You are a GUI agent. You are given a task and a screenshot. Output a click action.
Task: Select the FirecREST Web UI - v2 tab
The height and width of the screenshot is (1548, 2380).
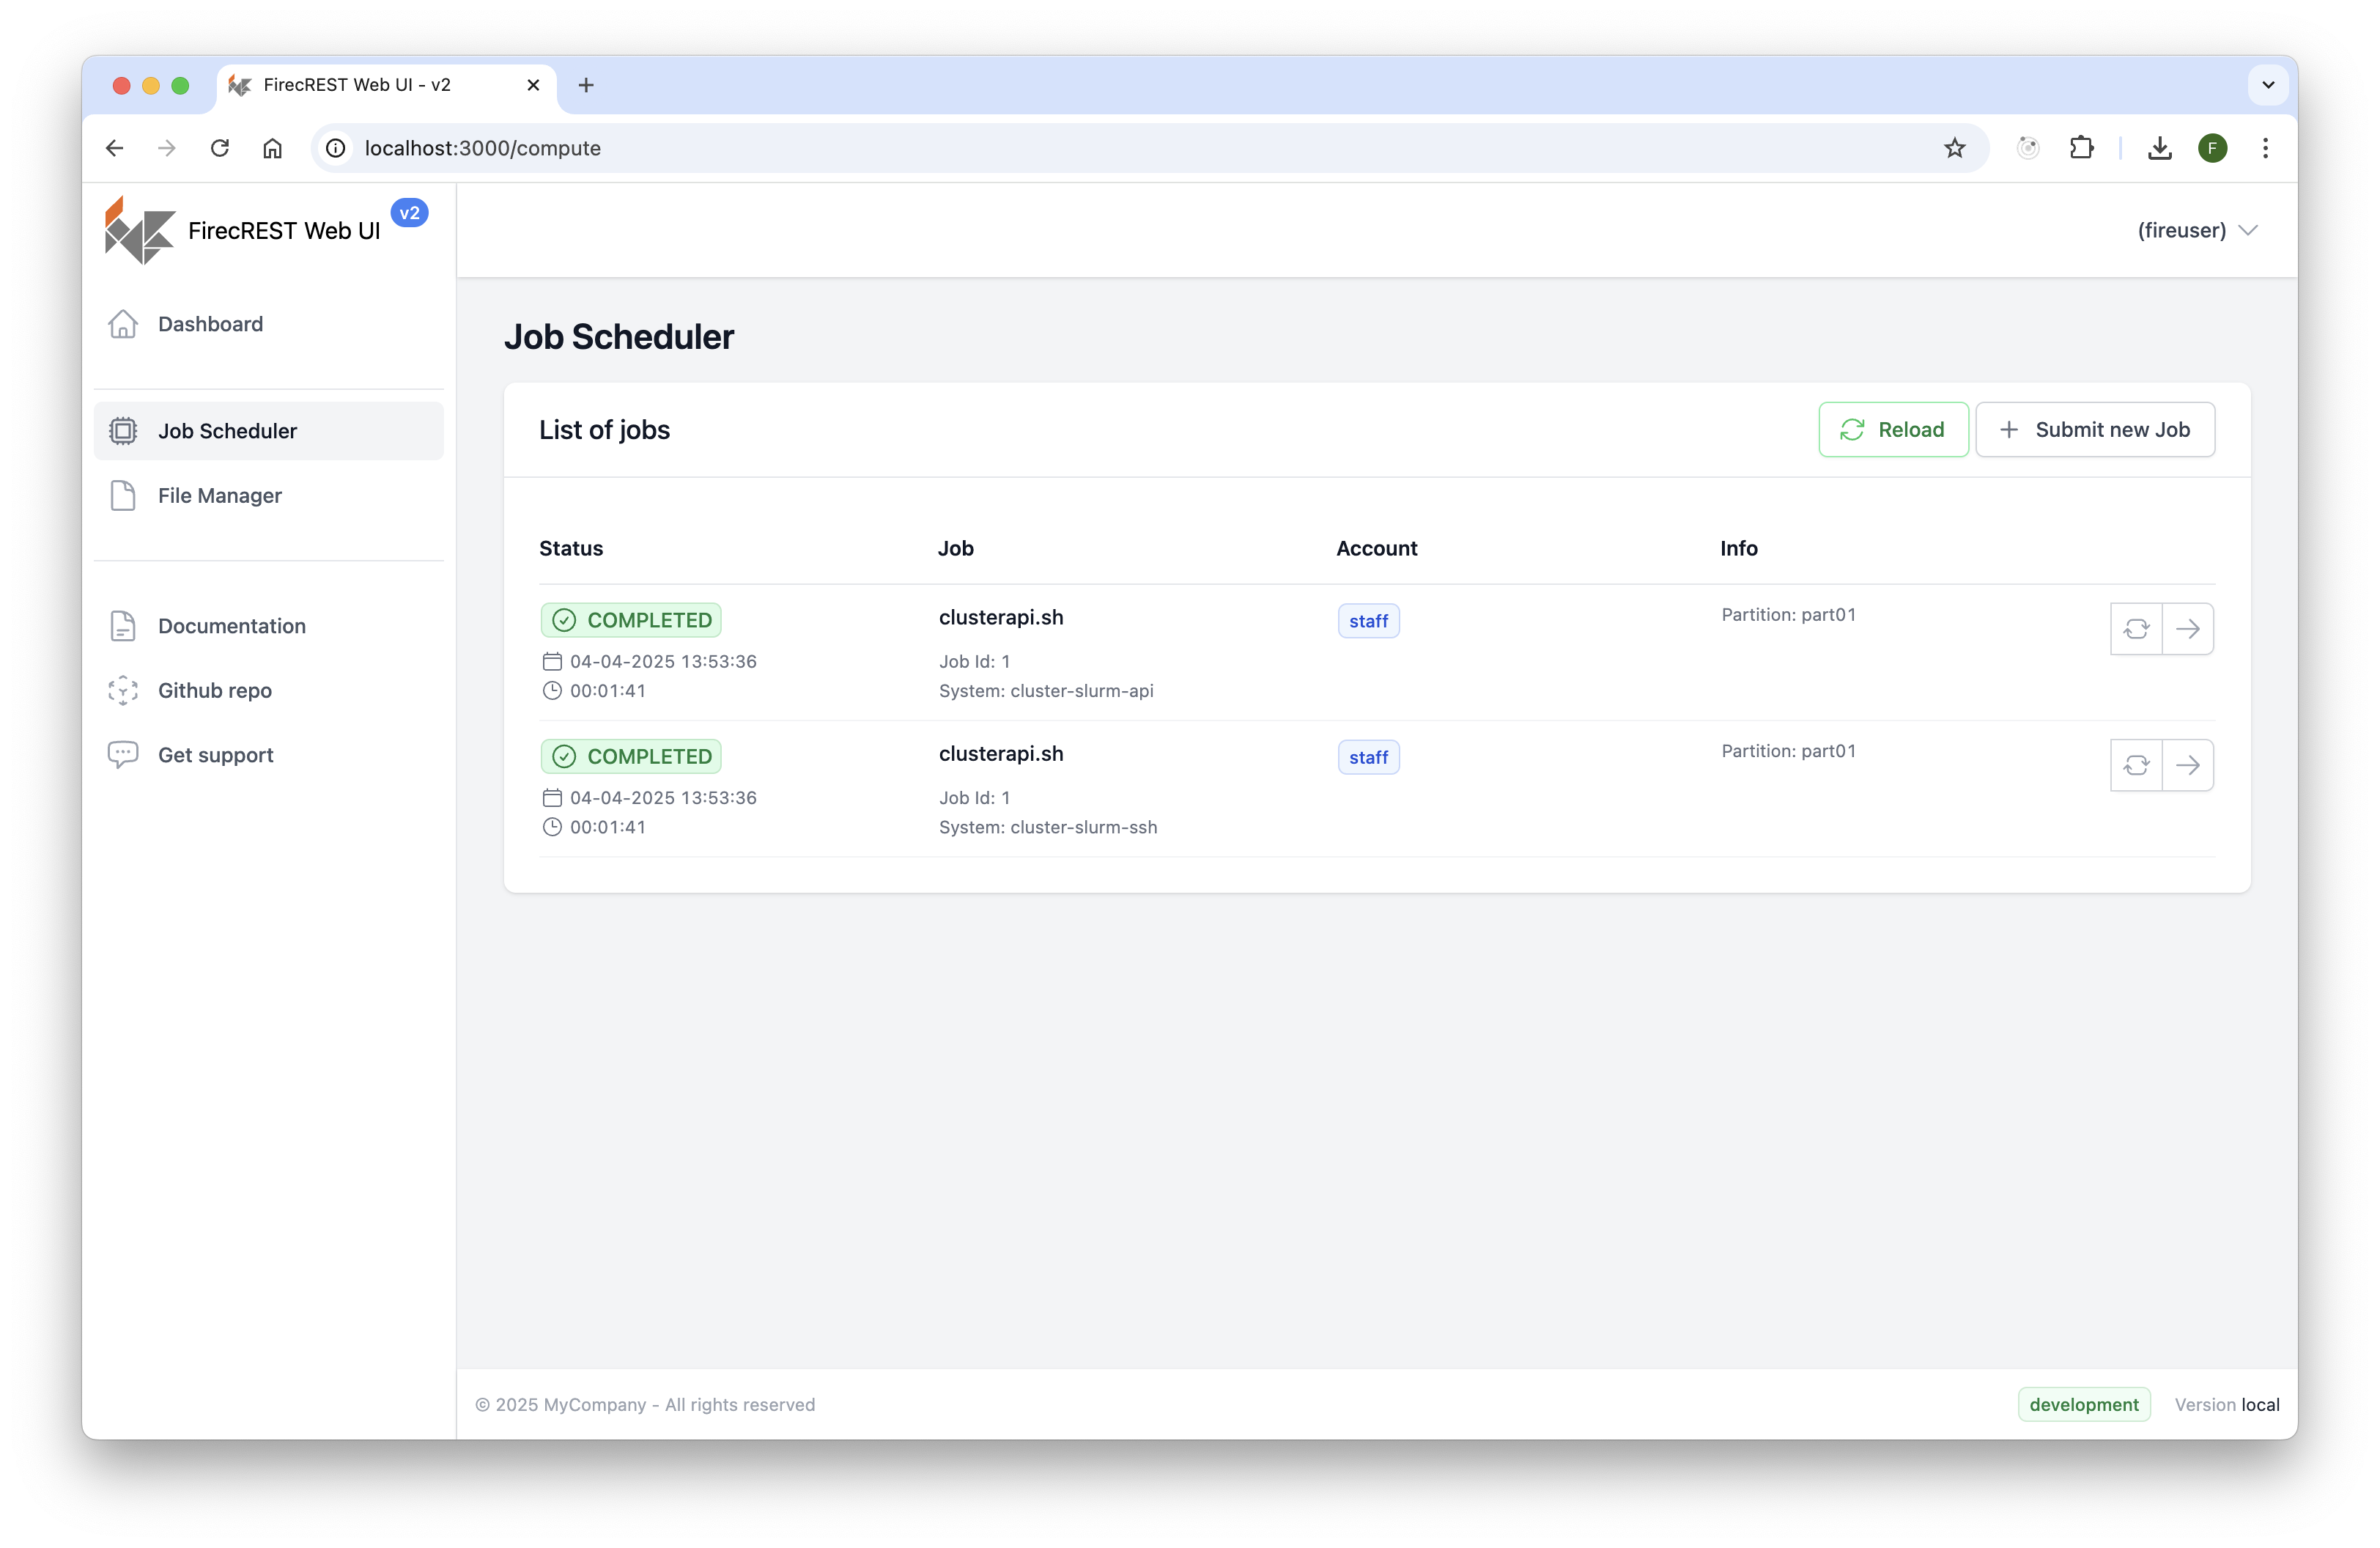(x=386, y=85)
